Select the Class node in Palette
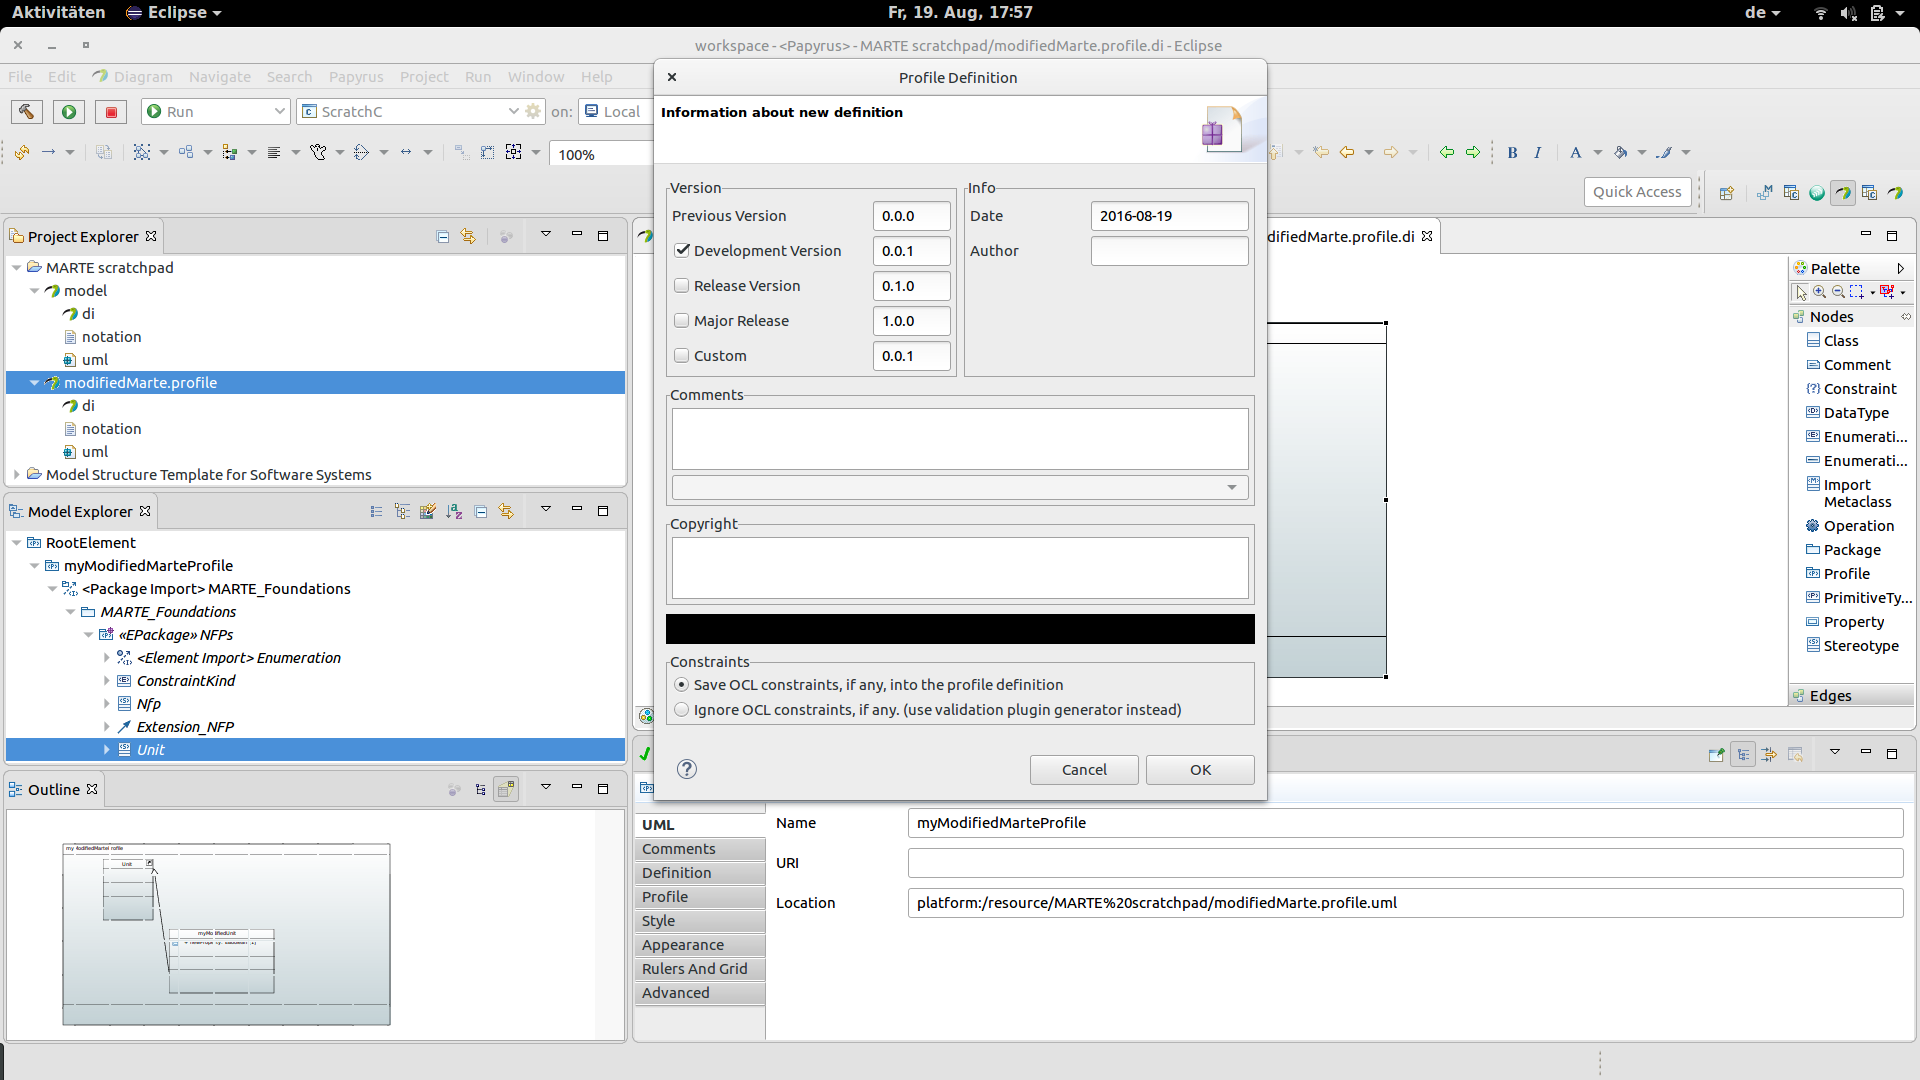 coord(1840,341)
